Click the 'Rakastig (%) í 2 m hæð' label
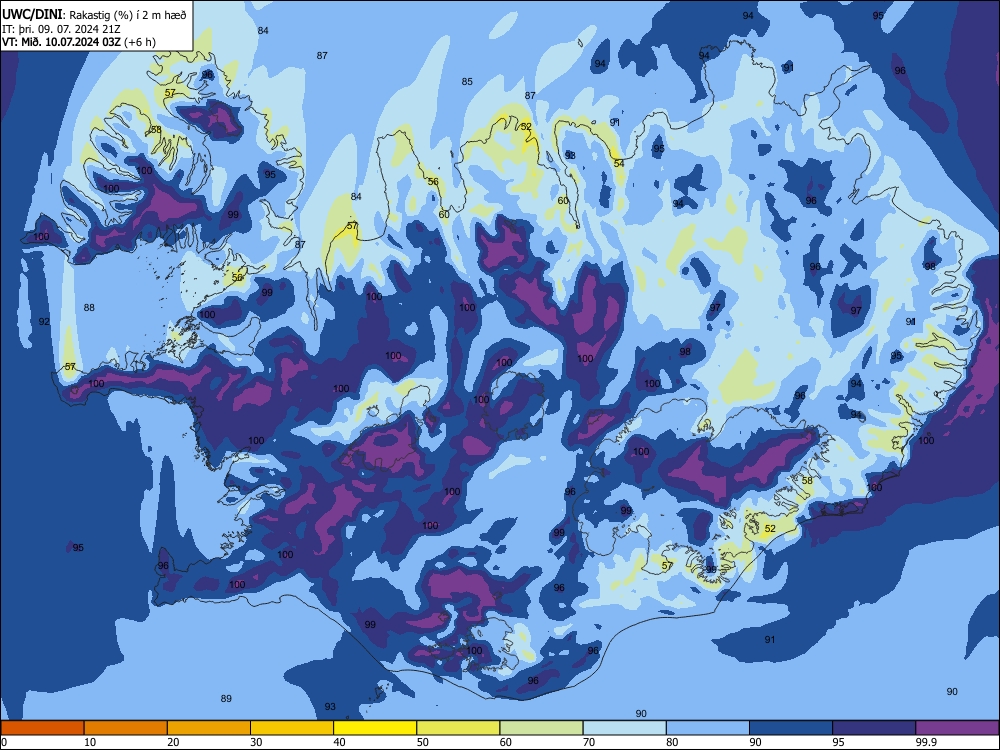The height and width of the screenshot is (750, 1000). tap(128, 15)
